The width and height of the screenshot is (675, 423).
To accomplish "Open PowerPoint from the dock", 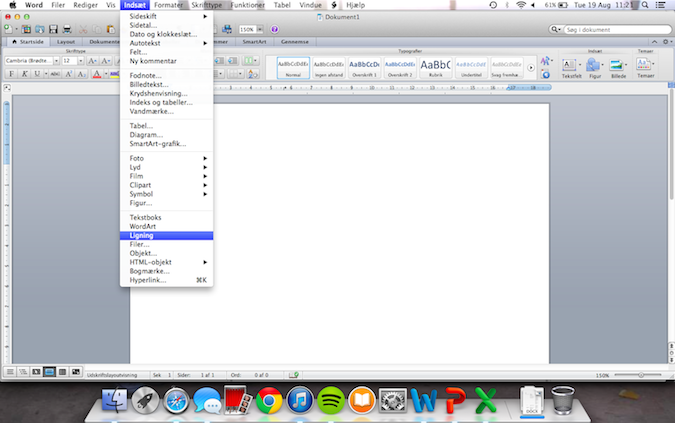I will pos(455,401).
